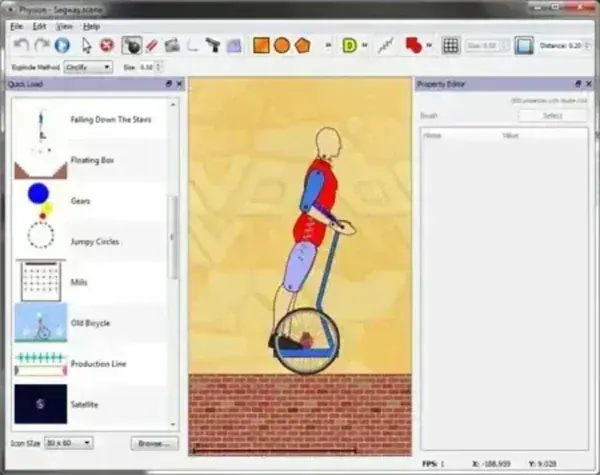Click the grid Size spin box
600x475 pixels.
click(x=488, y=46)
